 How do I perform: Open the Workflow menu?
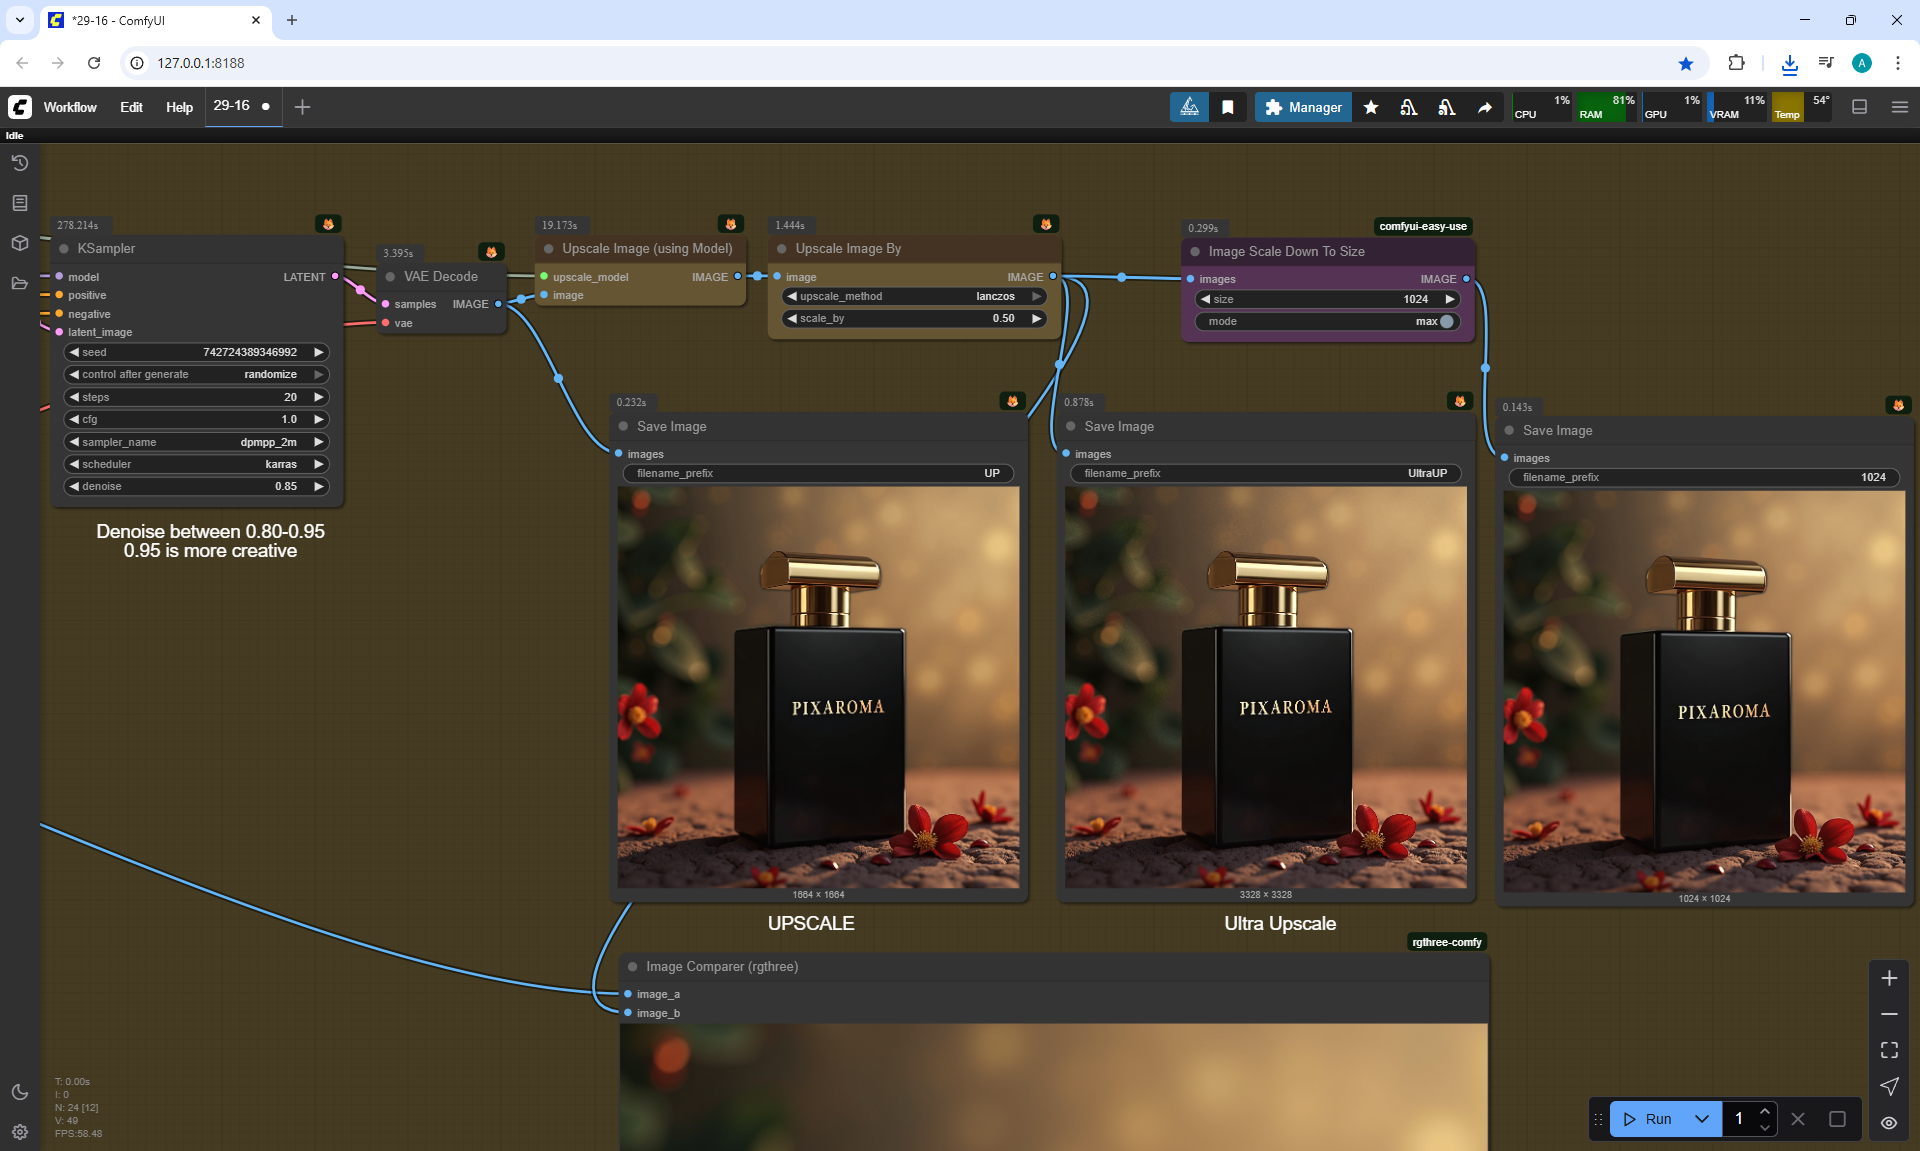[x=70, y=107]
